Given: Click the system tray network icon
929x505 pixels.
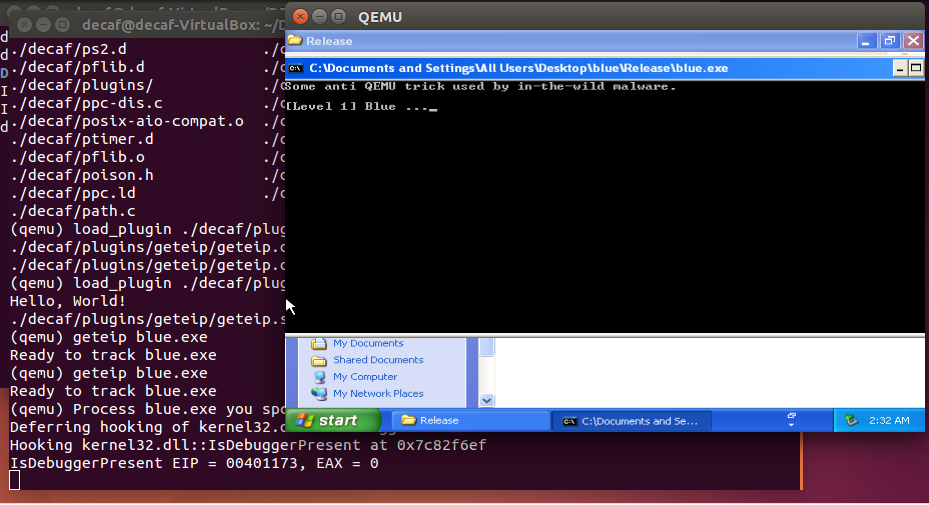Looking at the screenshot, I should click(851, 420).
